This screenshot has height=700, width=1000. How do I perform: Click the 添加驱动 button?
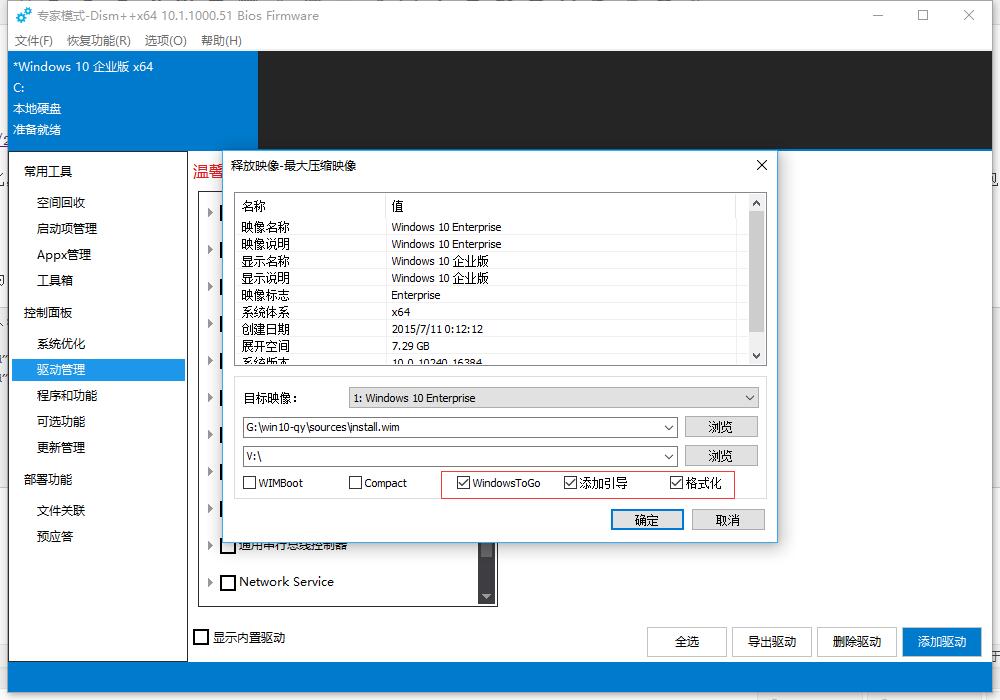(x=942, y=642)
